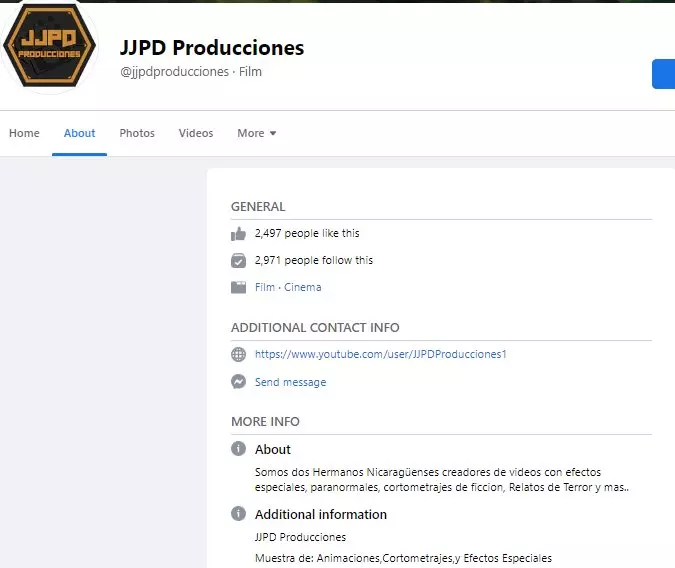Open the Videos tab
The width and height of the screenshot is (675, 568).
(x=196, y=133)
